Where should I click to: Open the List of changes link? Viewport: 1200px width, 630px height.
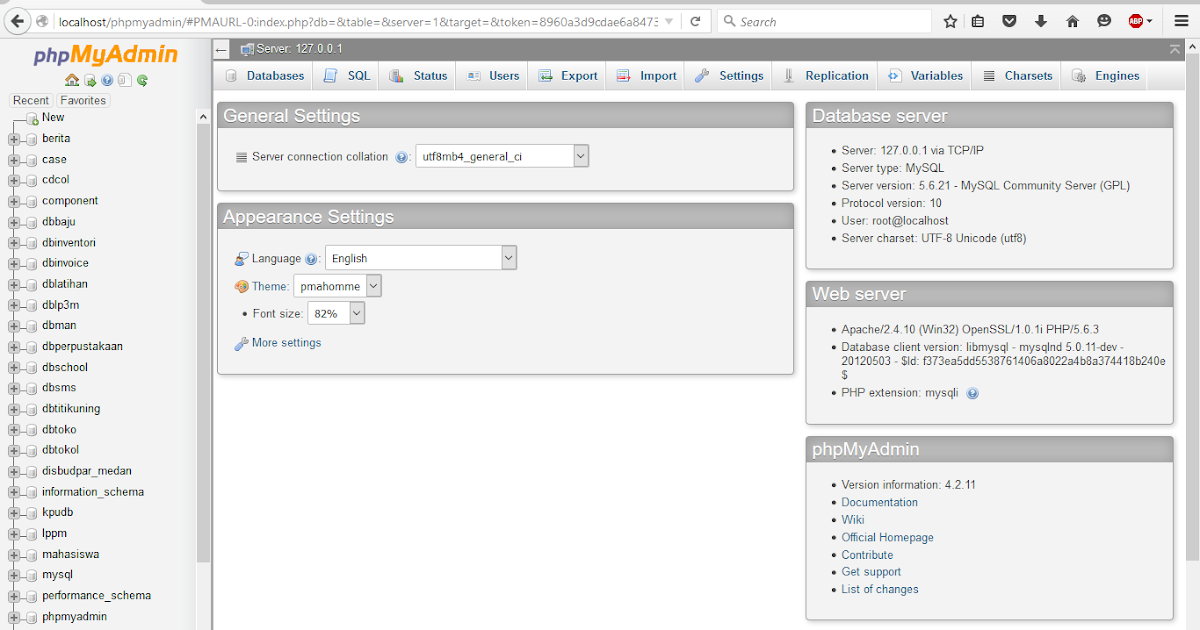point(880,590)
